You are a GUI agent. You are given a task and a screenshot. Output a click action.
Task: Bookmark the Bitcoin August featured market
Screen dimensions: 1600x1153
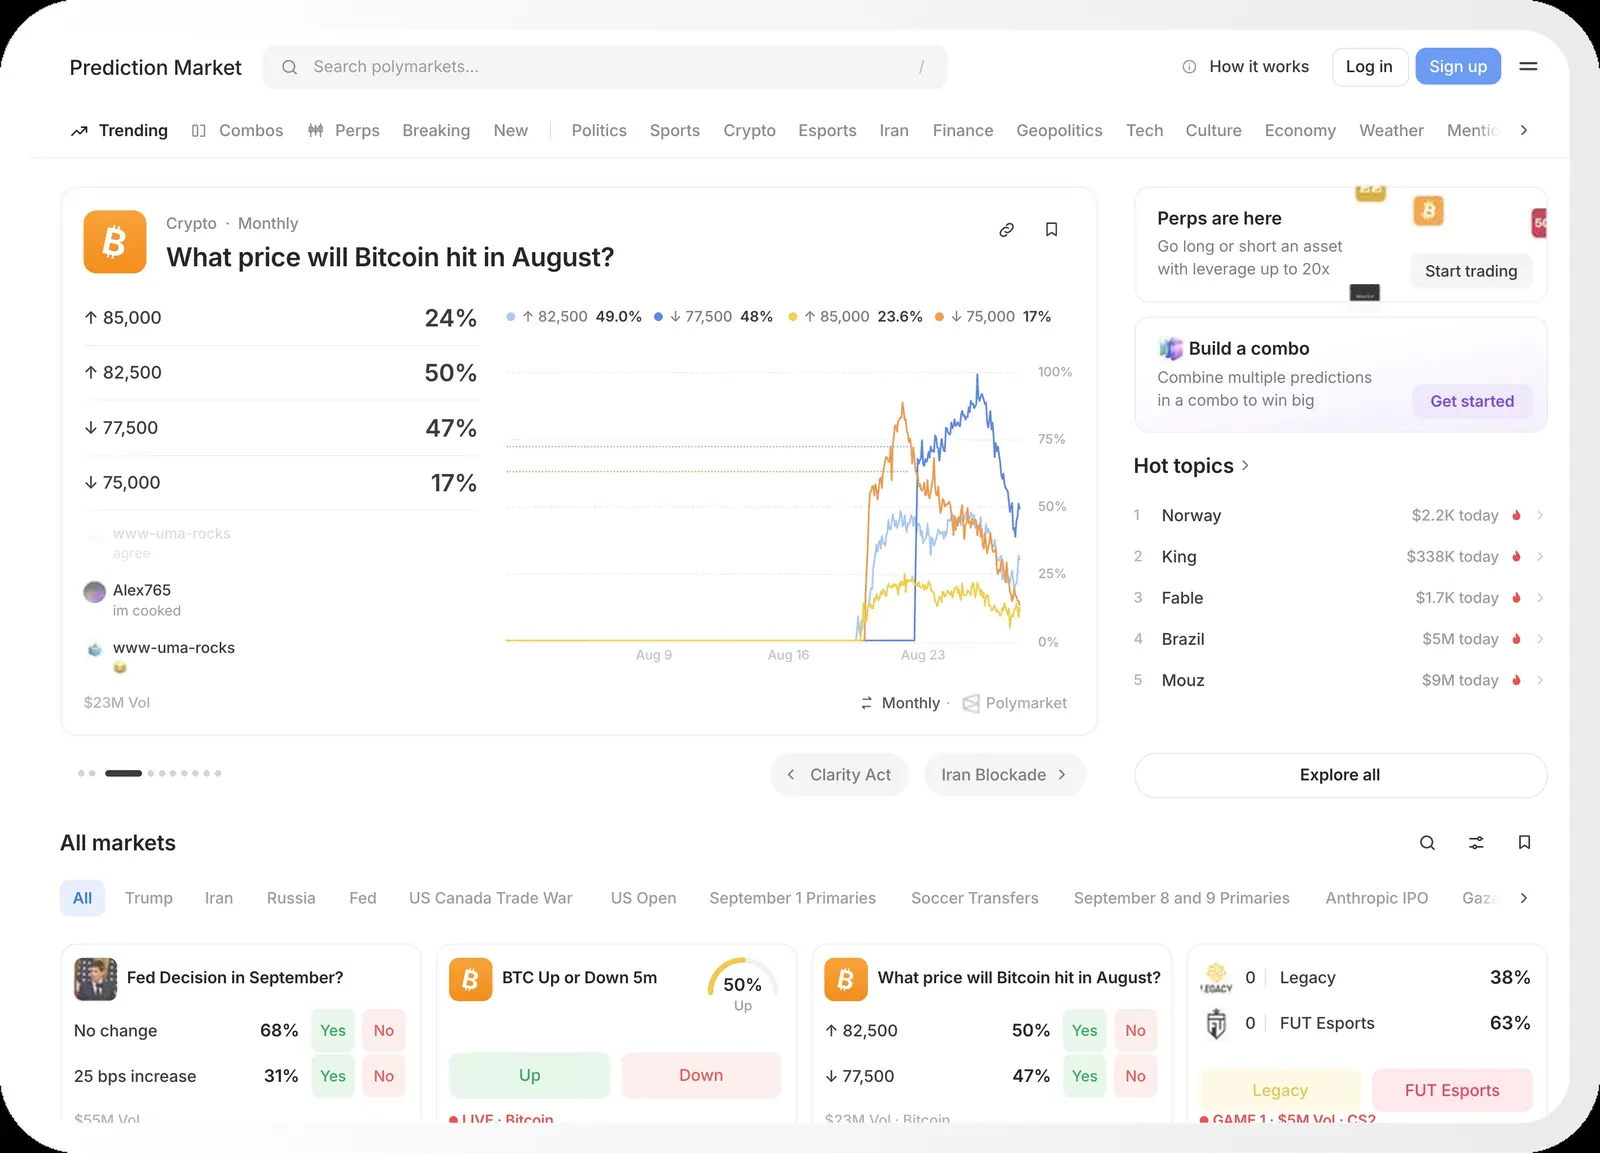click(1051, 230)
